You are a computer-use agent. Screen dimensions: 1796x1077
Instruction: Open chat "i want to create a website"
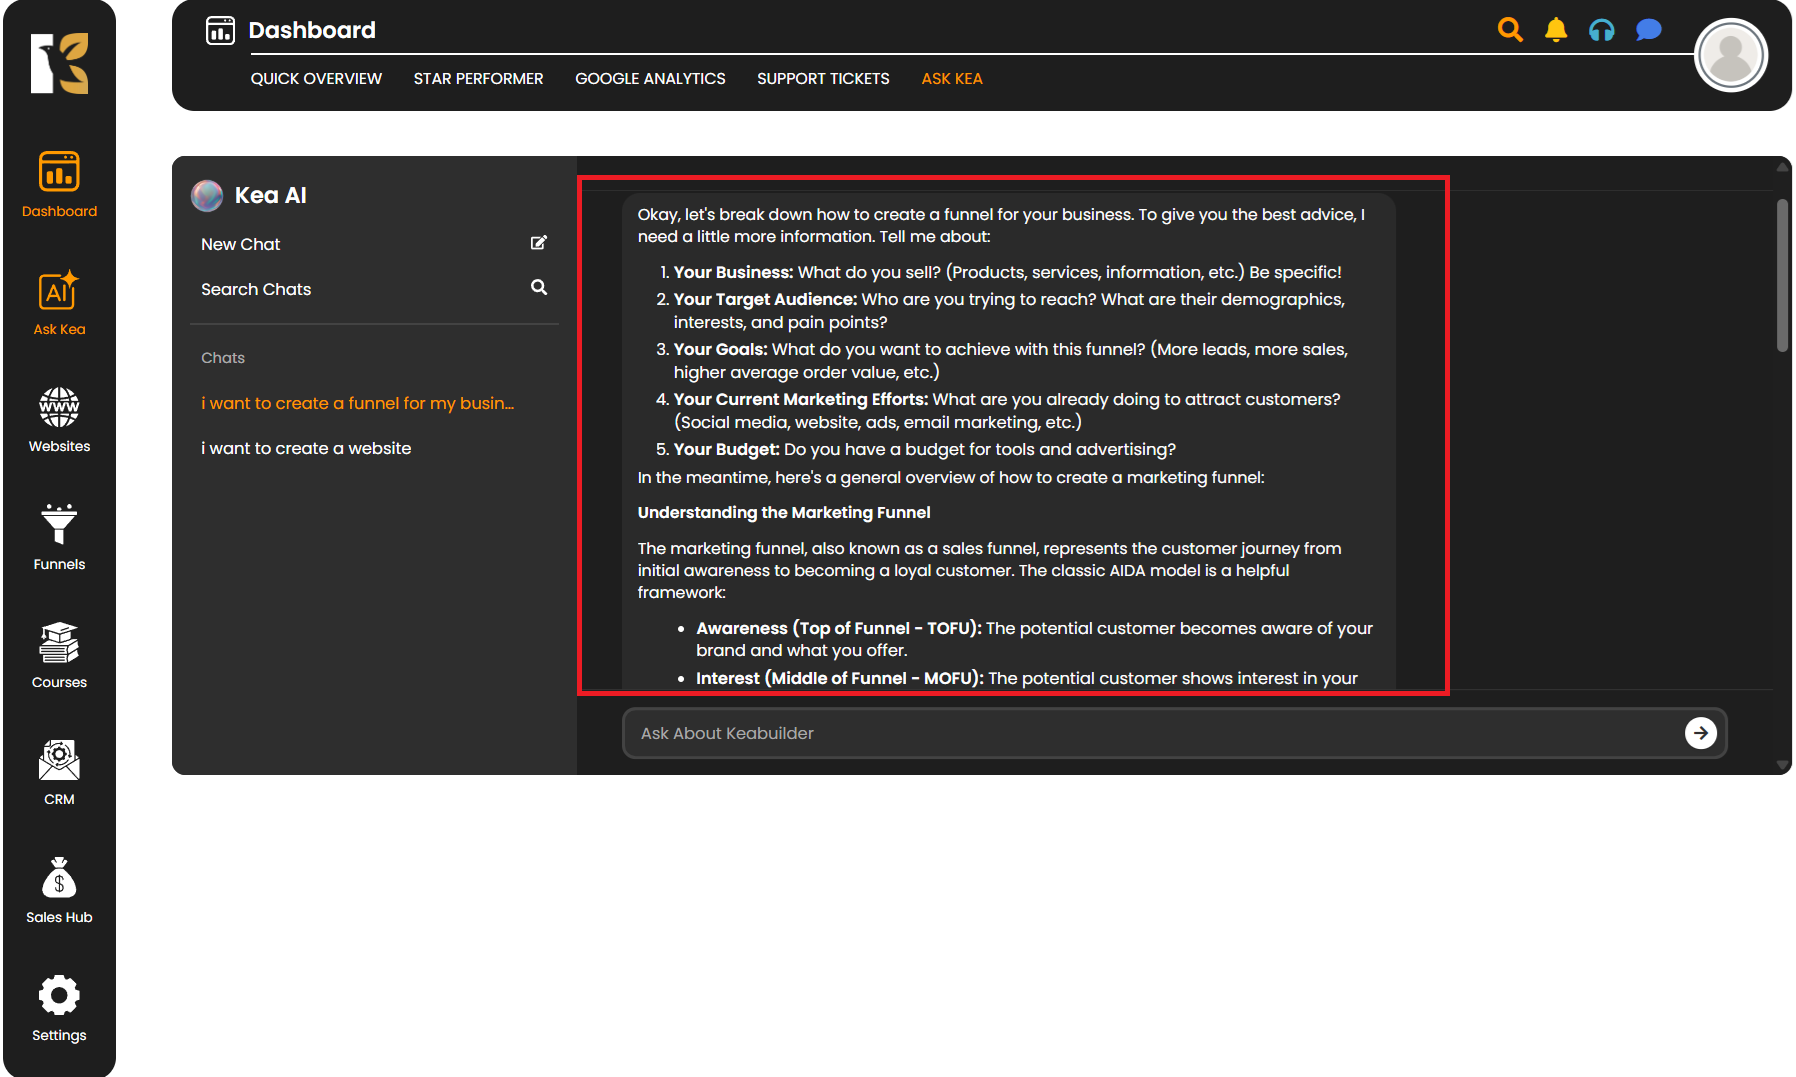306,448
